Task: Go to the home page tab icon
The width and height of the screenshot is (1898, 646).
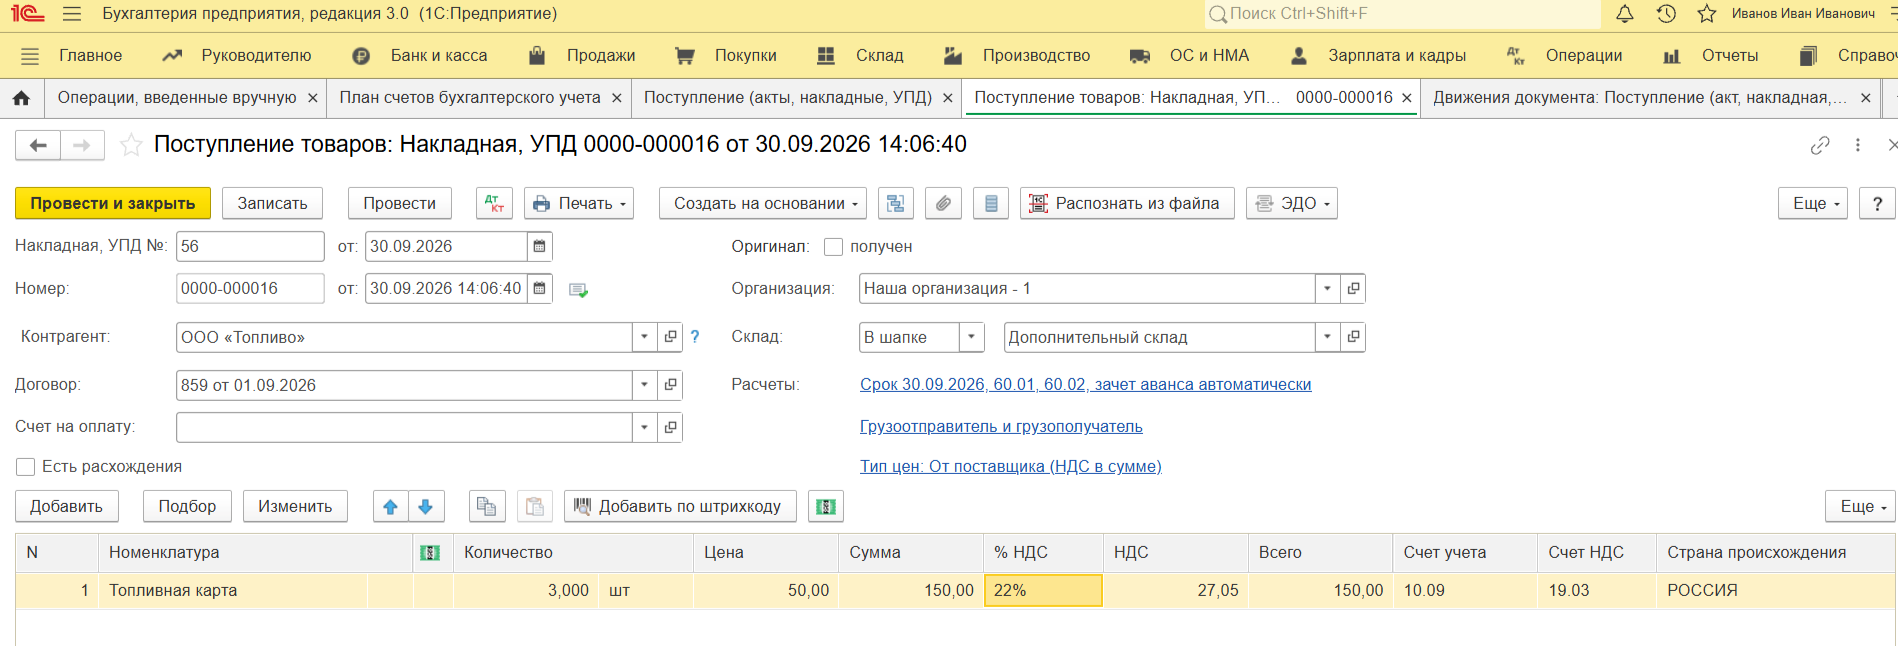Action: click(21, 98)
